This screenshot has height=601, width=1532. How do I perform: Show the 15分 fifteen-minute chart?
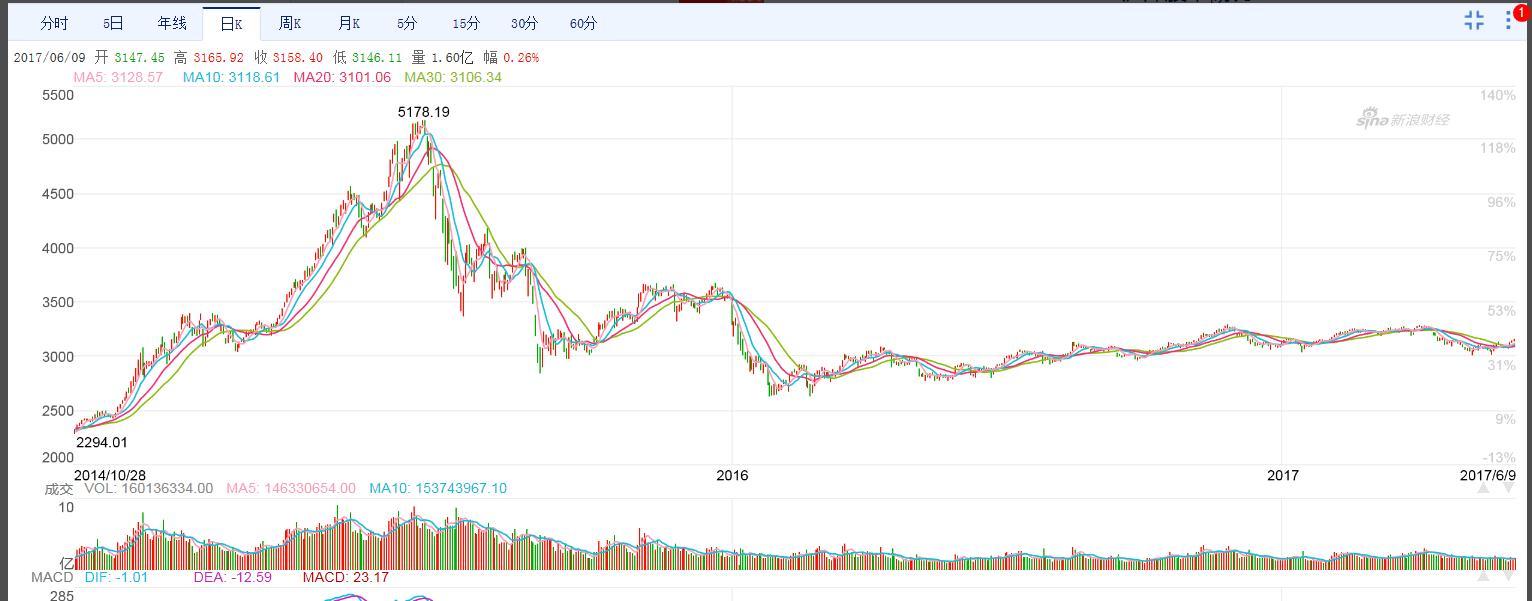click(x=465, y=23)
